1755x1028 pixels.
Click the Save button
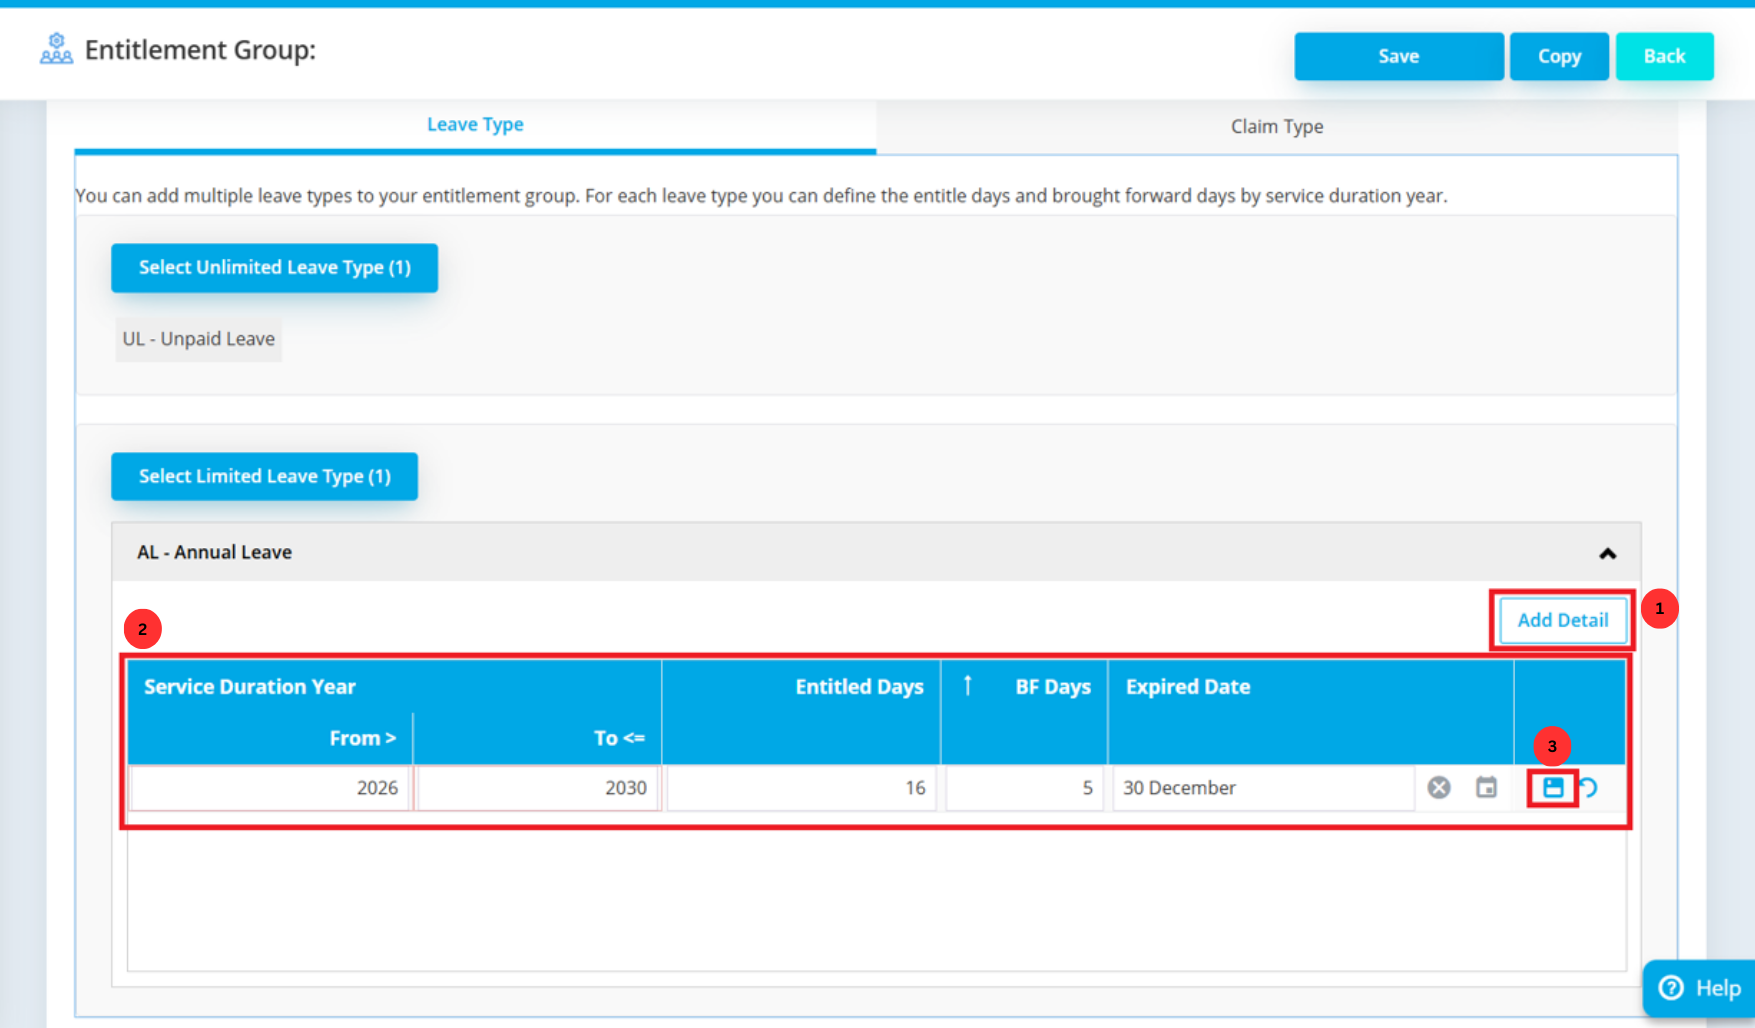[x=1399, y=56]
